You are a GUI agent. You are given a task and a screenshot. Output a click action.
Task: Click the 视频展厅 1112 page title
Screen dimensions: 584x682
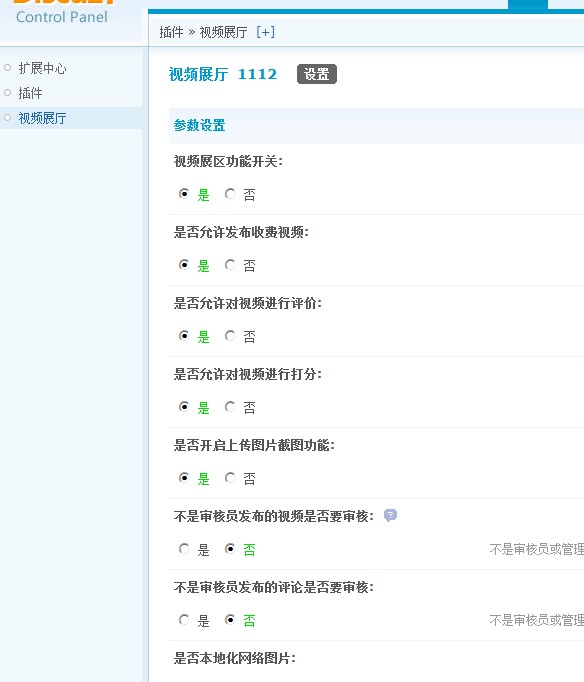click(x=223, y=74)
